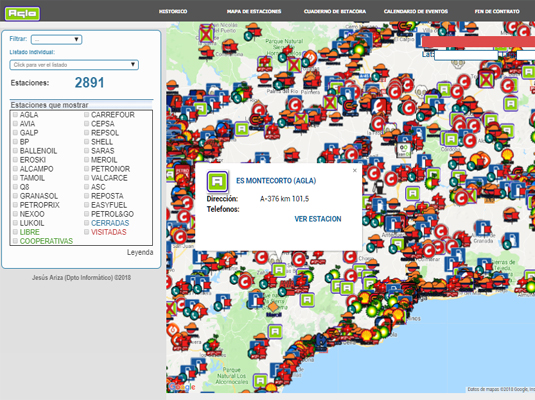Tick the VISITADAS checkbox
Screen dimensions: 535x400
(x=87, y=232)
